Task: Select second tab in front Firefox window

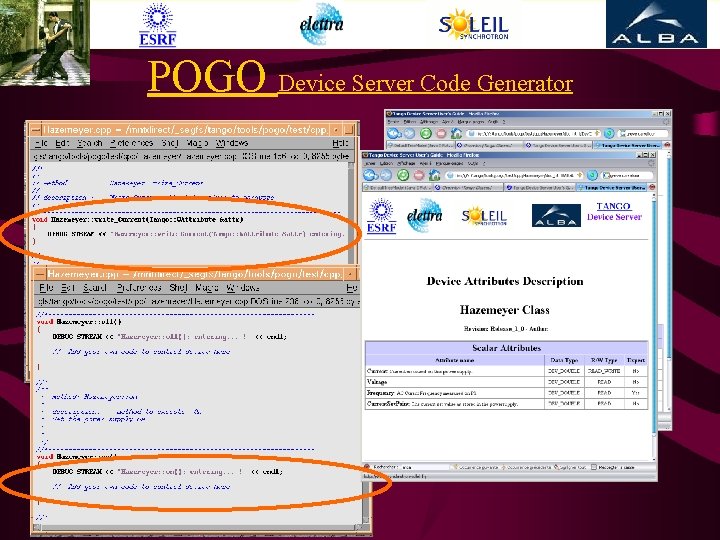Action: pos(468,187)
